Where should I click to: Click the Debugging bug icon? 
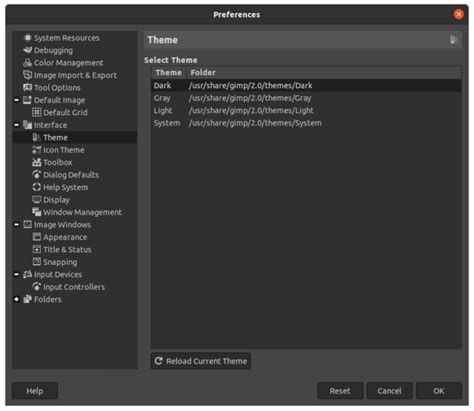(x=28, y=50)
